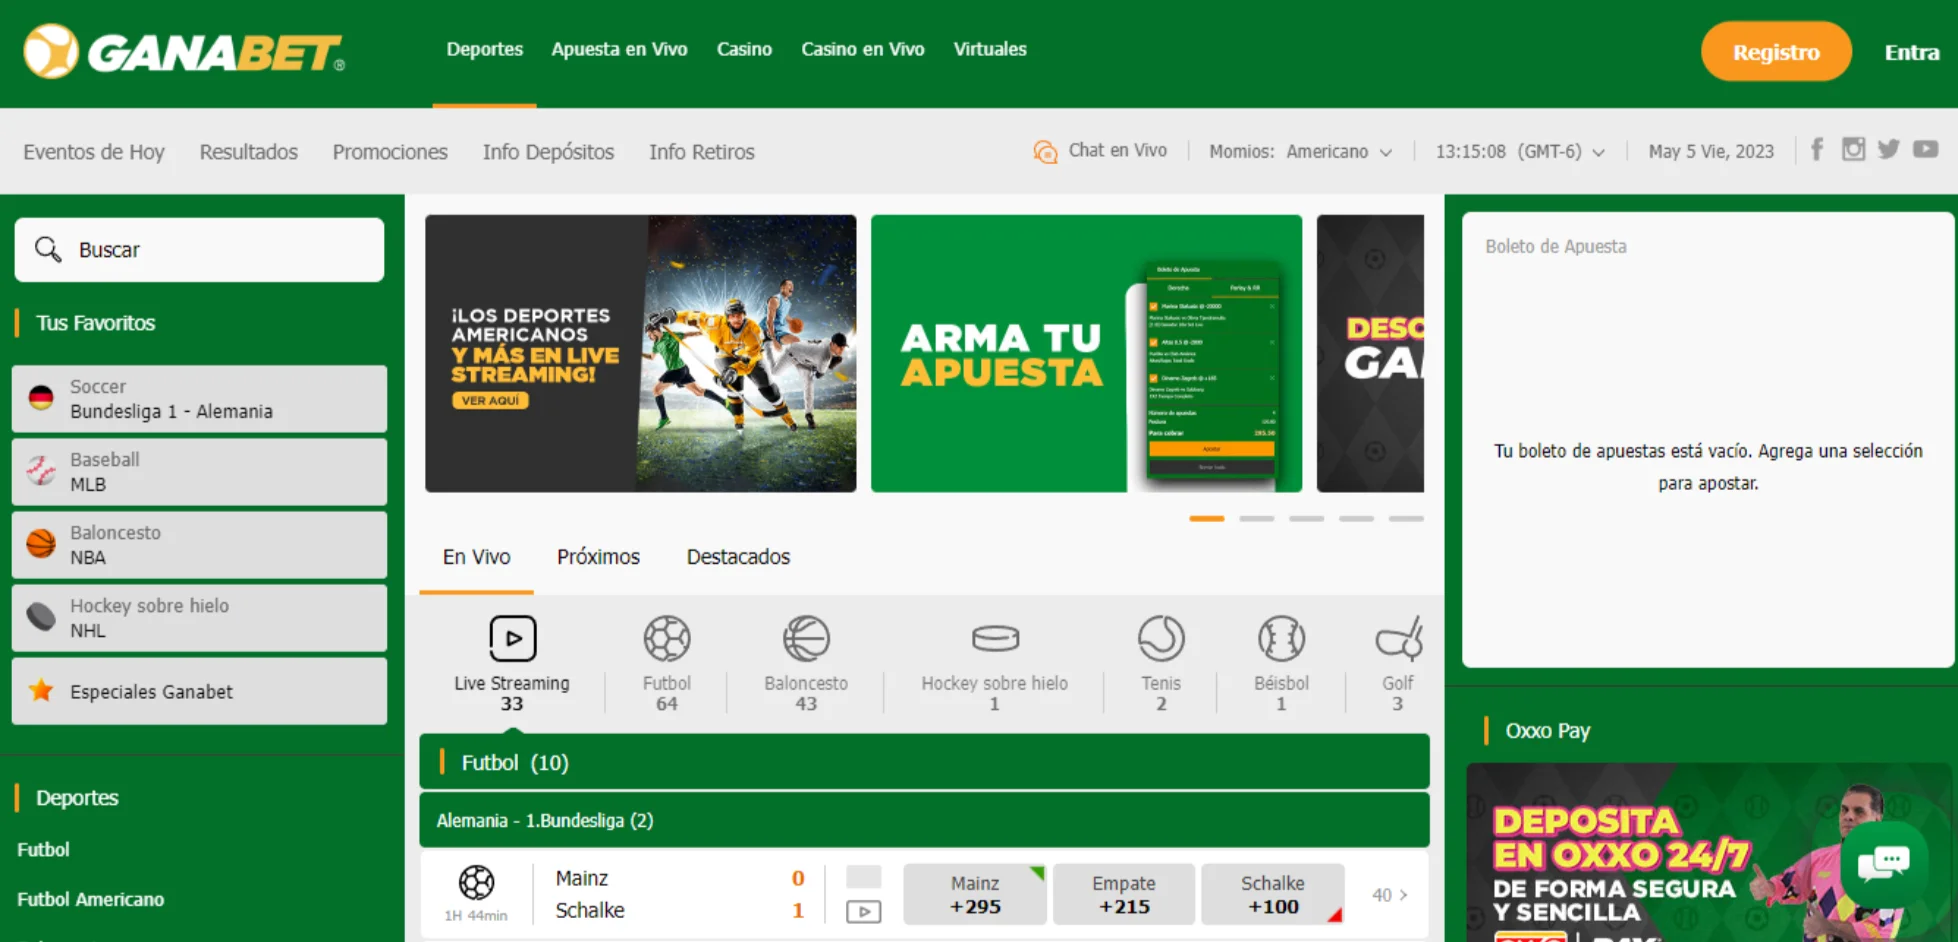Open the Arma Tu Apuesta banner
This screenshot has height=942, width=1958.
tap(1087, 353)
